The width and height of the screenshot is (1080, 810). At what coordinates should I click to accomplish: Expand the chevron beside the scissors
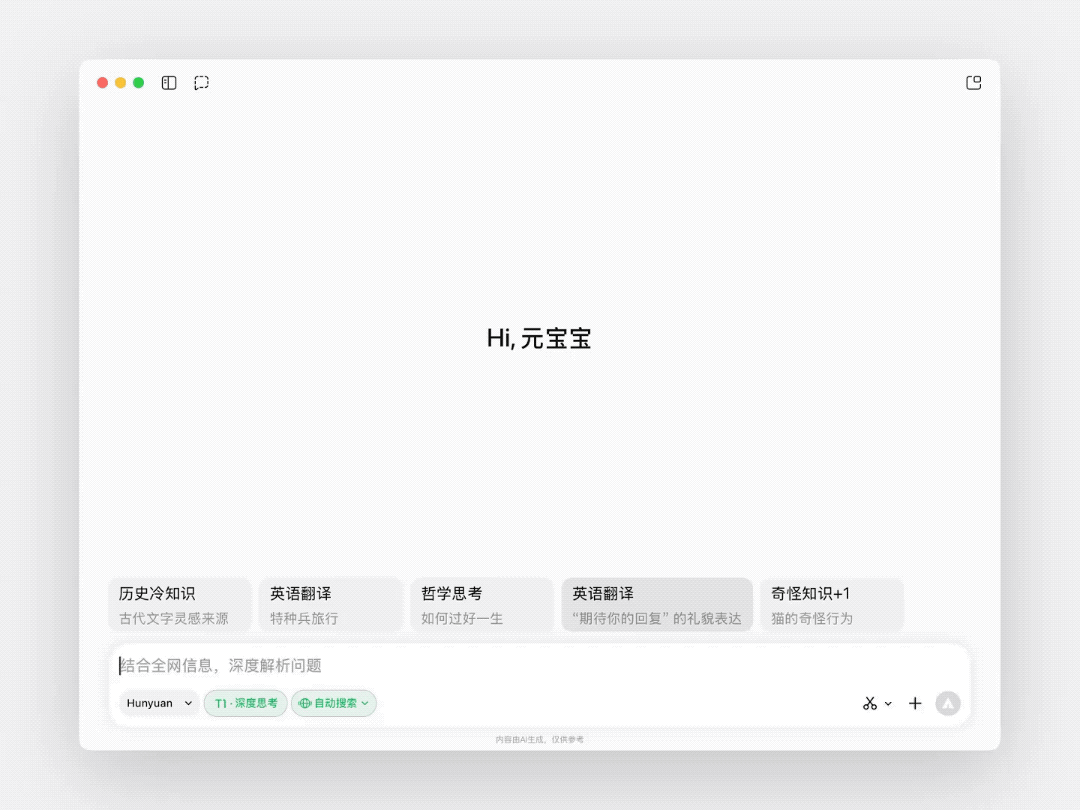888,704
